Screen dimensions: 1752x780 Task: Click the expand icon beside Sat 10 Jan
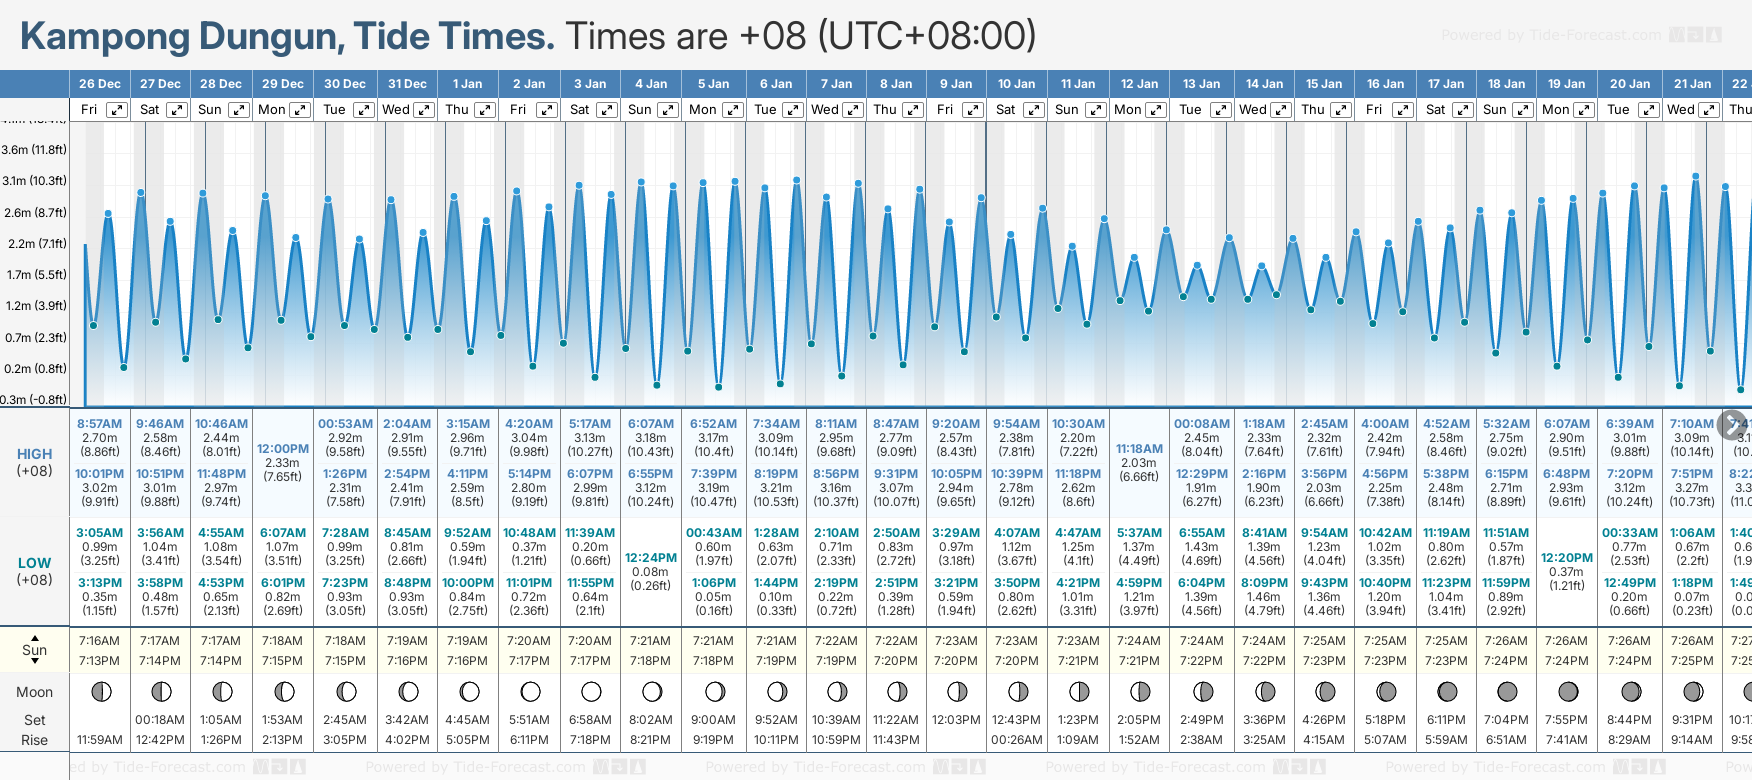[1034, 110]
